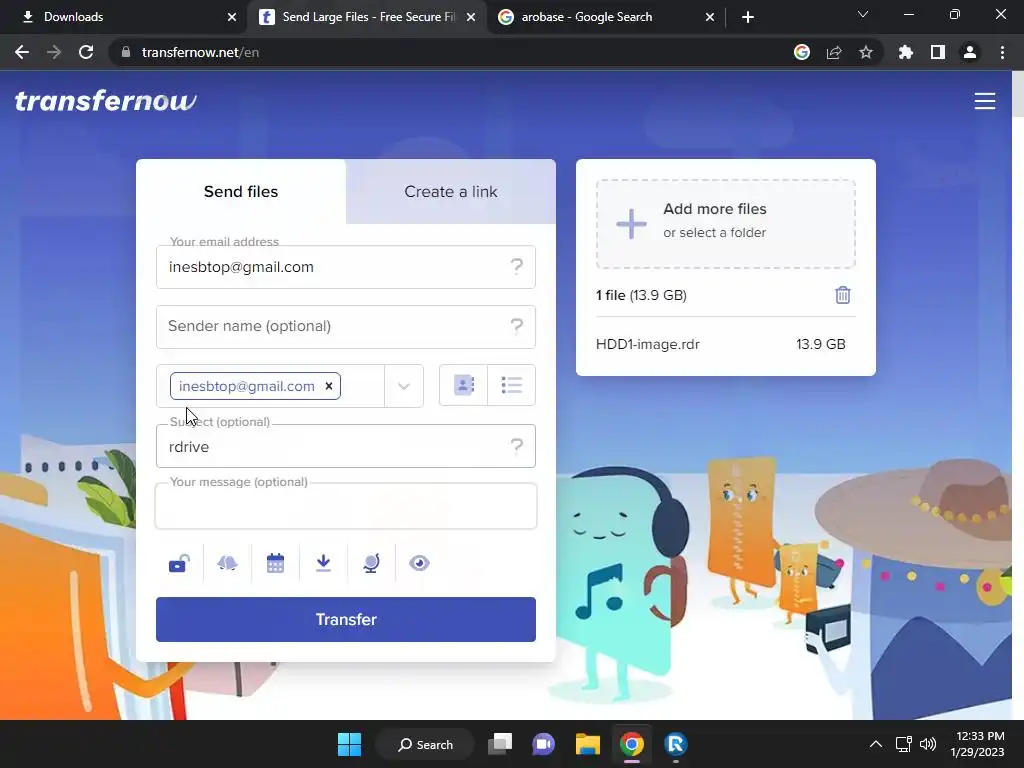The image size is (1024, 768).
Task: Toggle the notification bell option
Action: pos(227,563)
